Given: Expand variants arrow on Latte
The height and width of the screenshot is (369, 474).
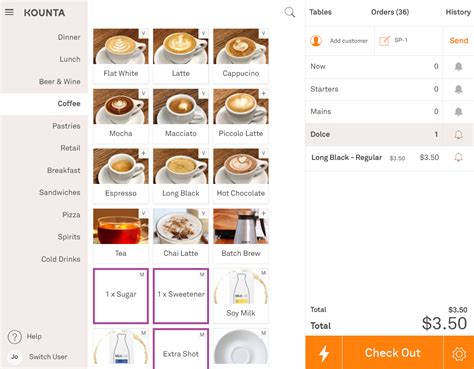Looking at the screenshot, I should pyautogui.click(x=204, y=33).
